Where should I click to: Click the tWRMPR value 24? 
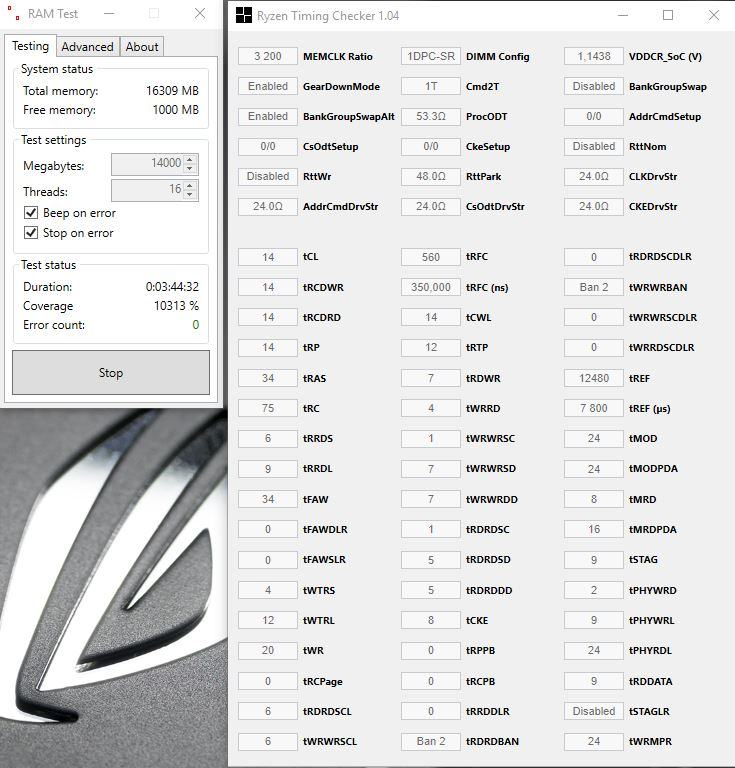(594, 741)
